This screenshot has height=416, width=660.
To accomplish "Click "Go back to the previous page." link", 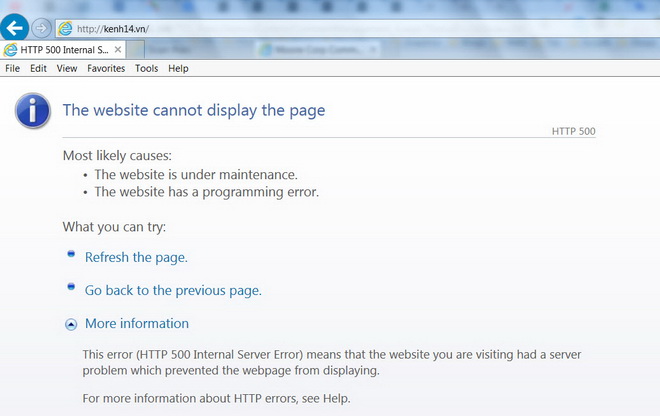I will 173,290.
